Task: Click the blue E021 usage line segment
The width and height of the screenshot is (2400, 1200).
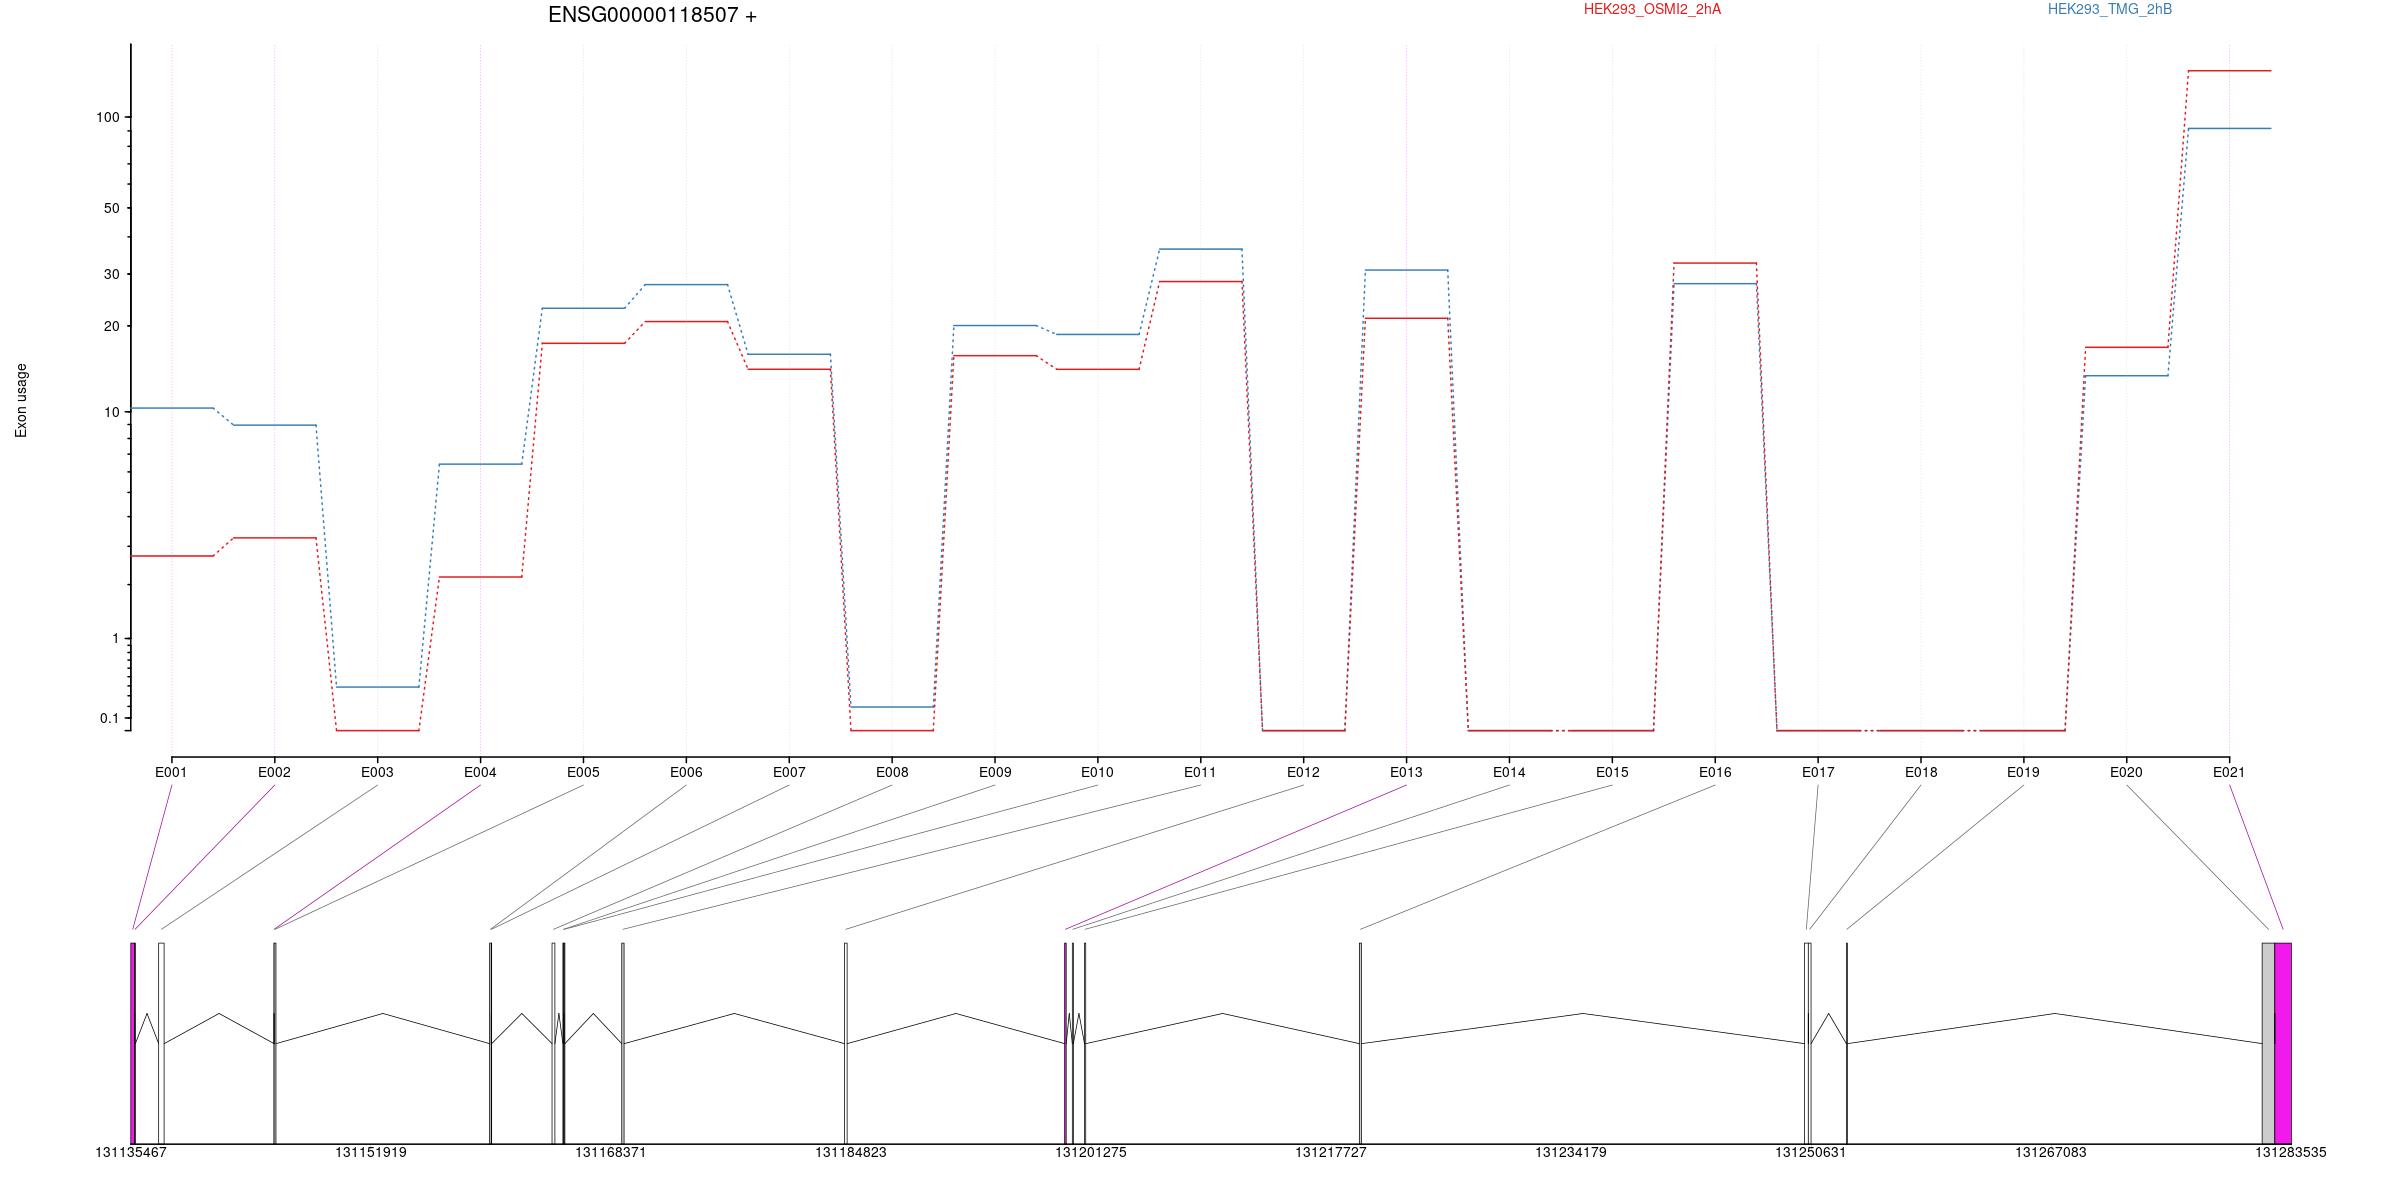Action: pyautogui.click(x=2229, y=128)
